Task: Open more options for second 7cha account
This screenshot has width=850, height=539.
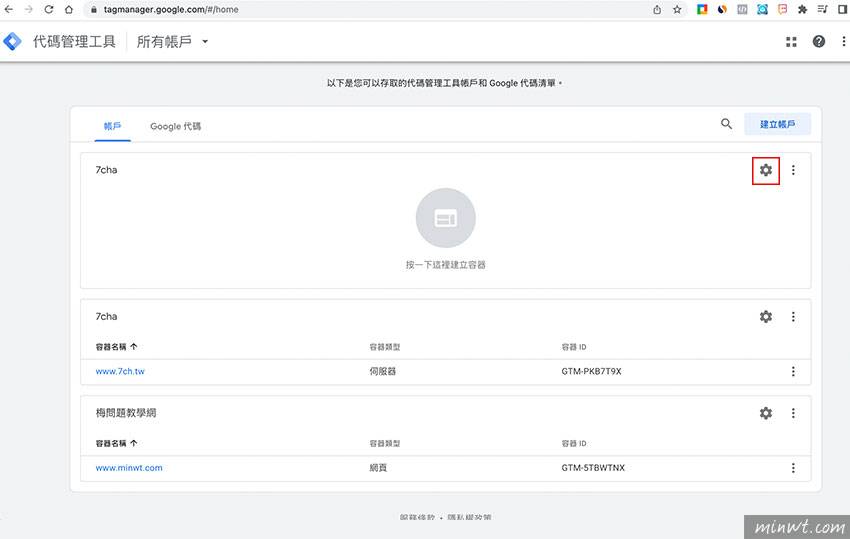Action: click(x=793, y=317)
